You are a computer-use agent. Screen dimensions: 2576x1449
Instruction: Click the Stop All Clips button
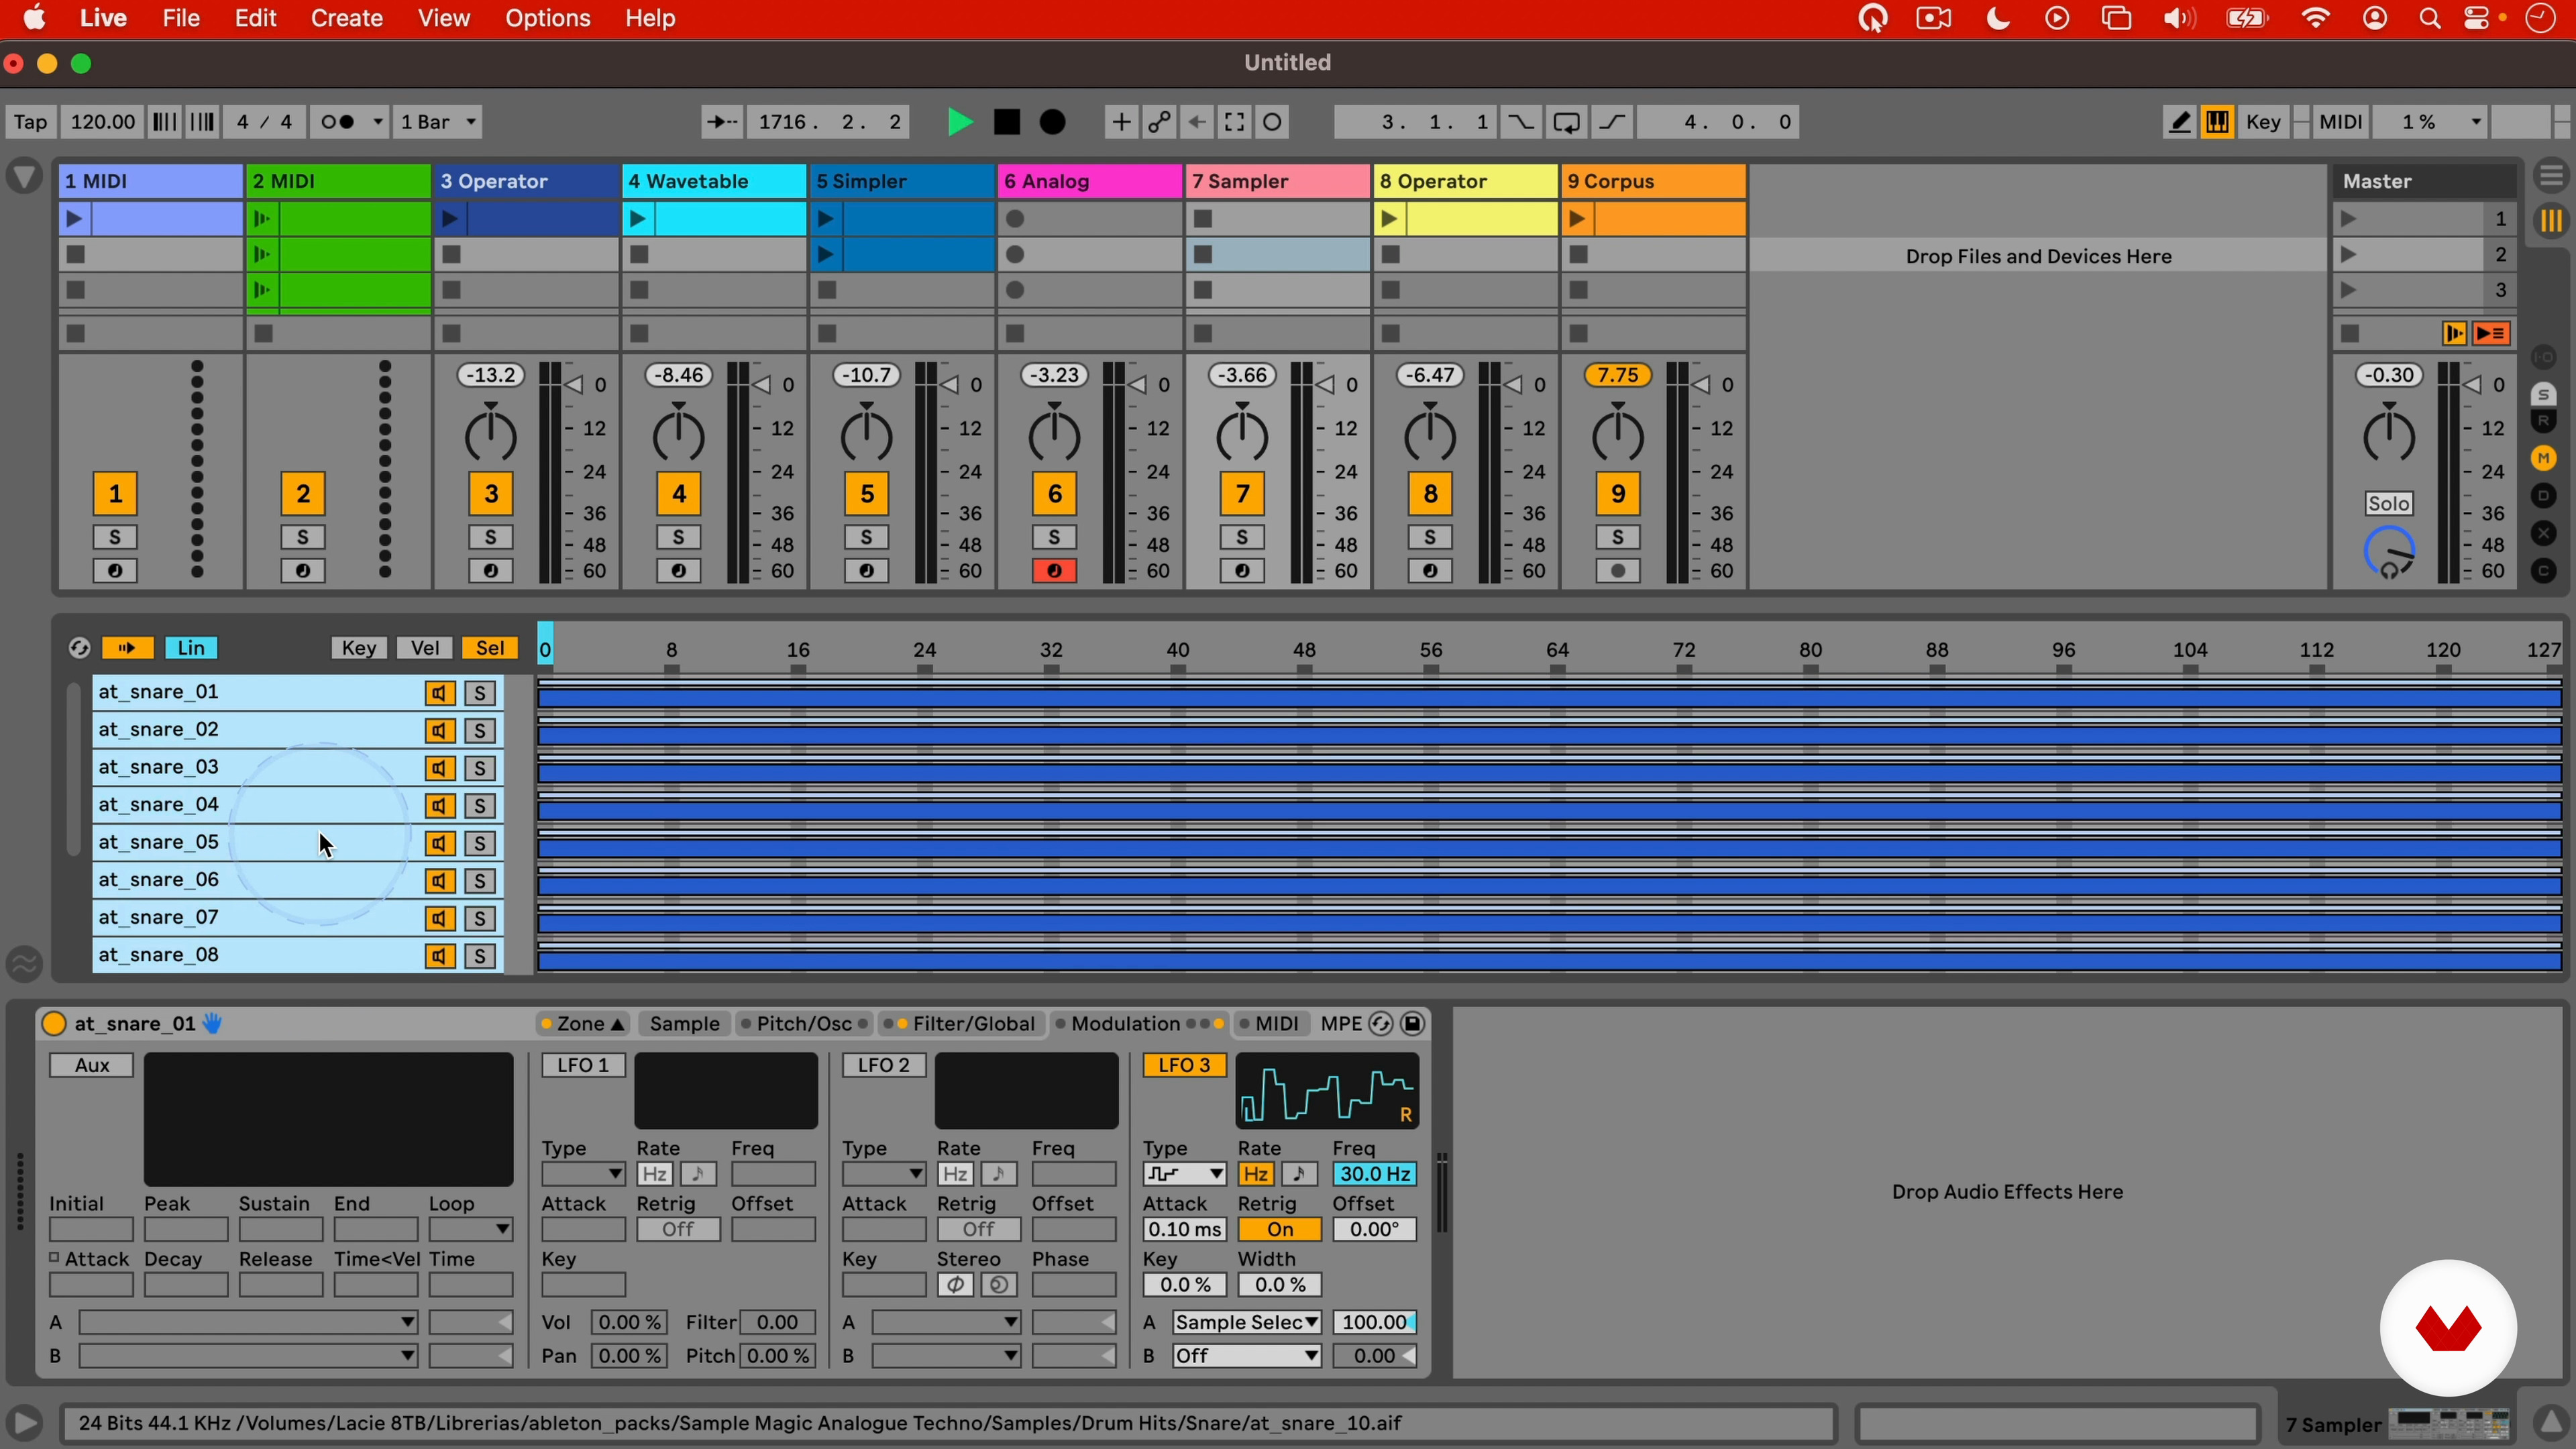2349,334
